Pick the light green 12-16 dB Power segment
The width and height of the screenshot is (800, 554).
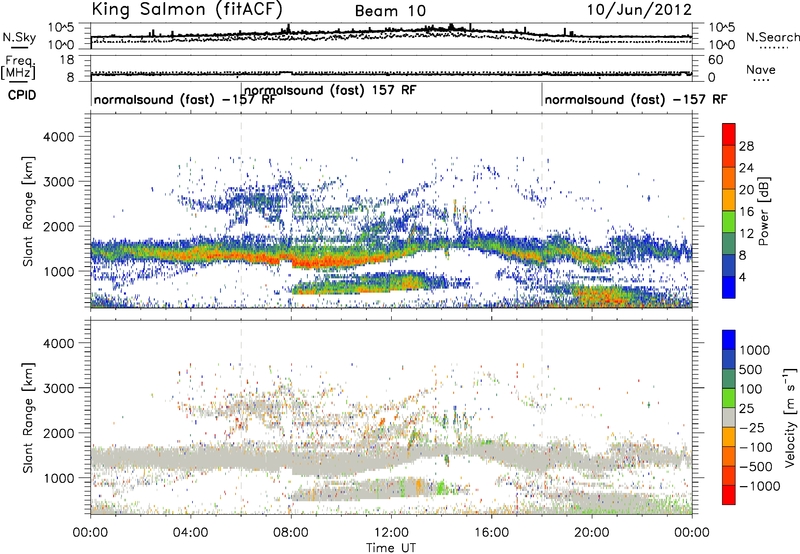729,222
